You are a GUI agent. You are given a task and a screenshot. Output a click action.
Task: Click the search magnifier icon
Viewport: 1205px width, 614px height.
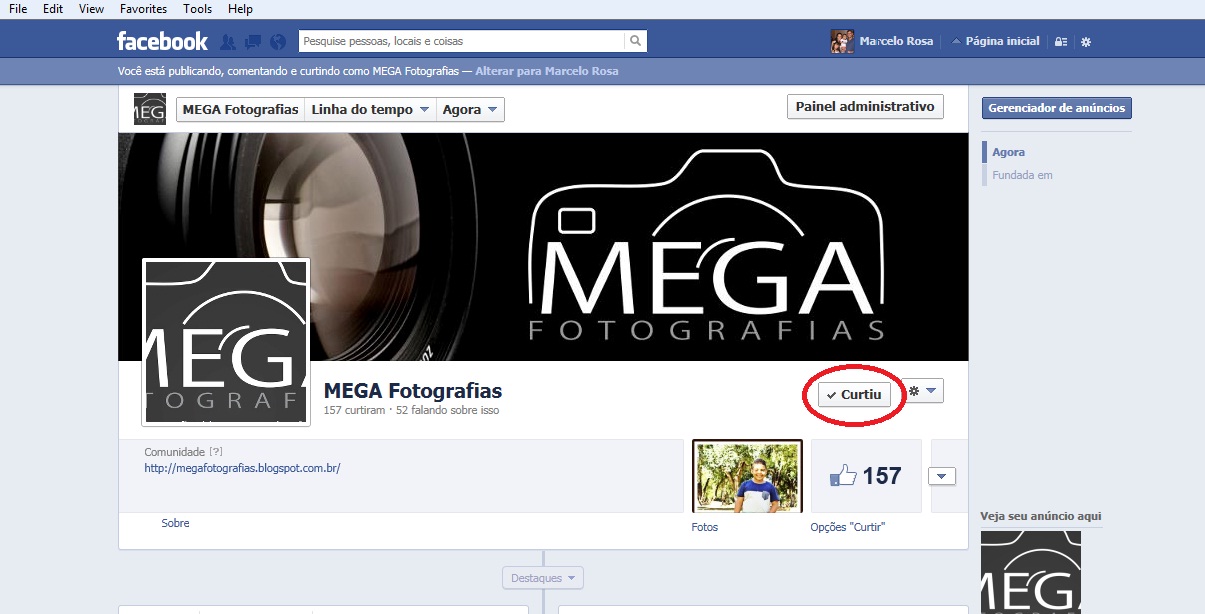point(635,41)
